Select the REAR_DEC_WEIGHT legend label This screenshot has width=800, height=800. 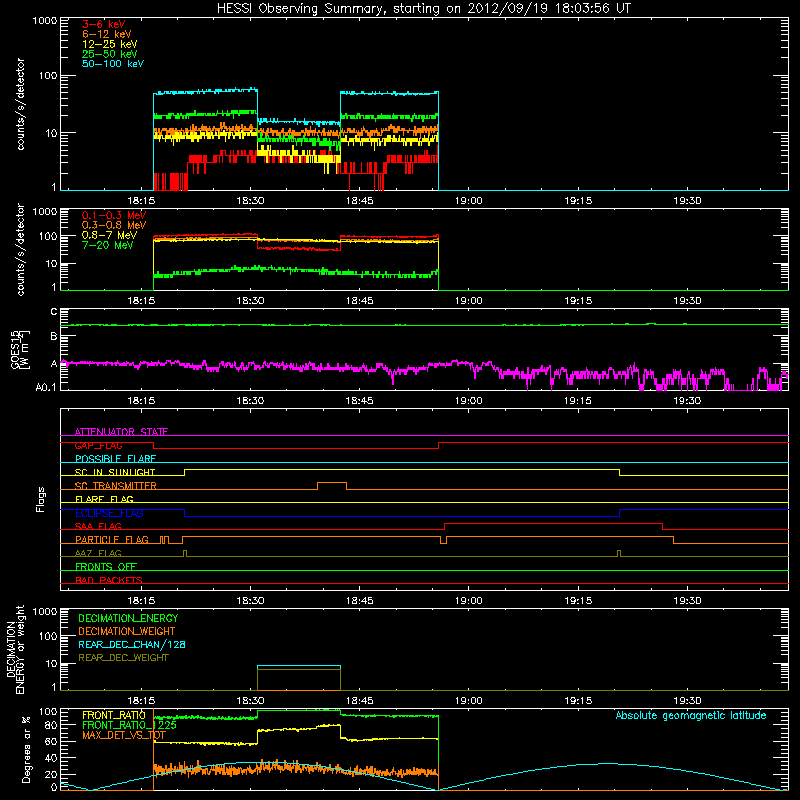123,658
